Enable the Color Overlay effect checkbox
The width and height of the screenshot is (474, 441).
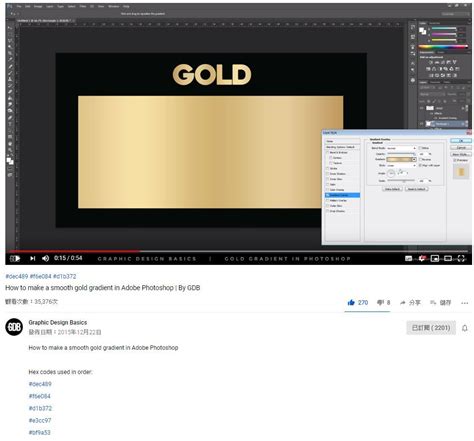pyautogui.click(x=328, y=190)
